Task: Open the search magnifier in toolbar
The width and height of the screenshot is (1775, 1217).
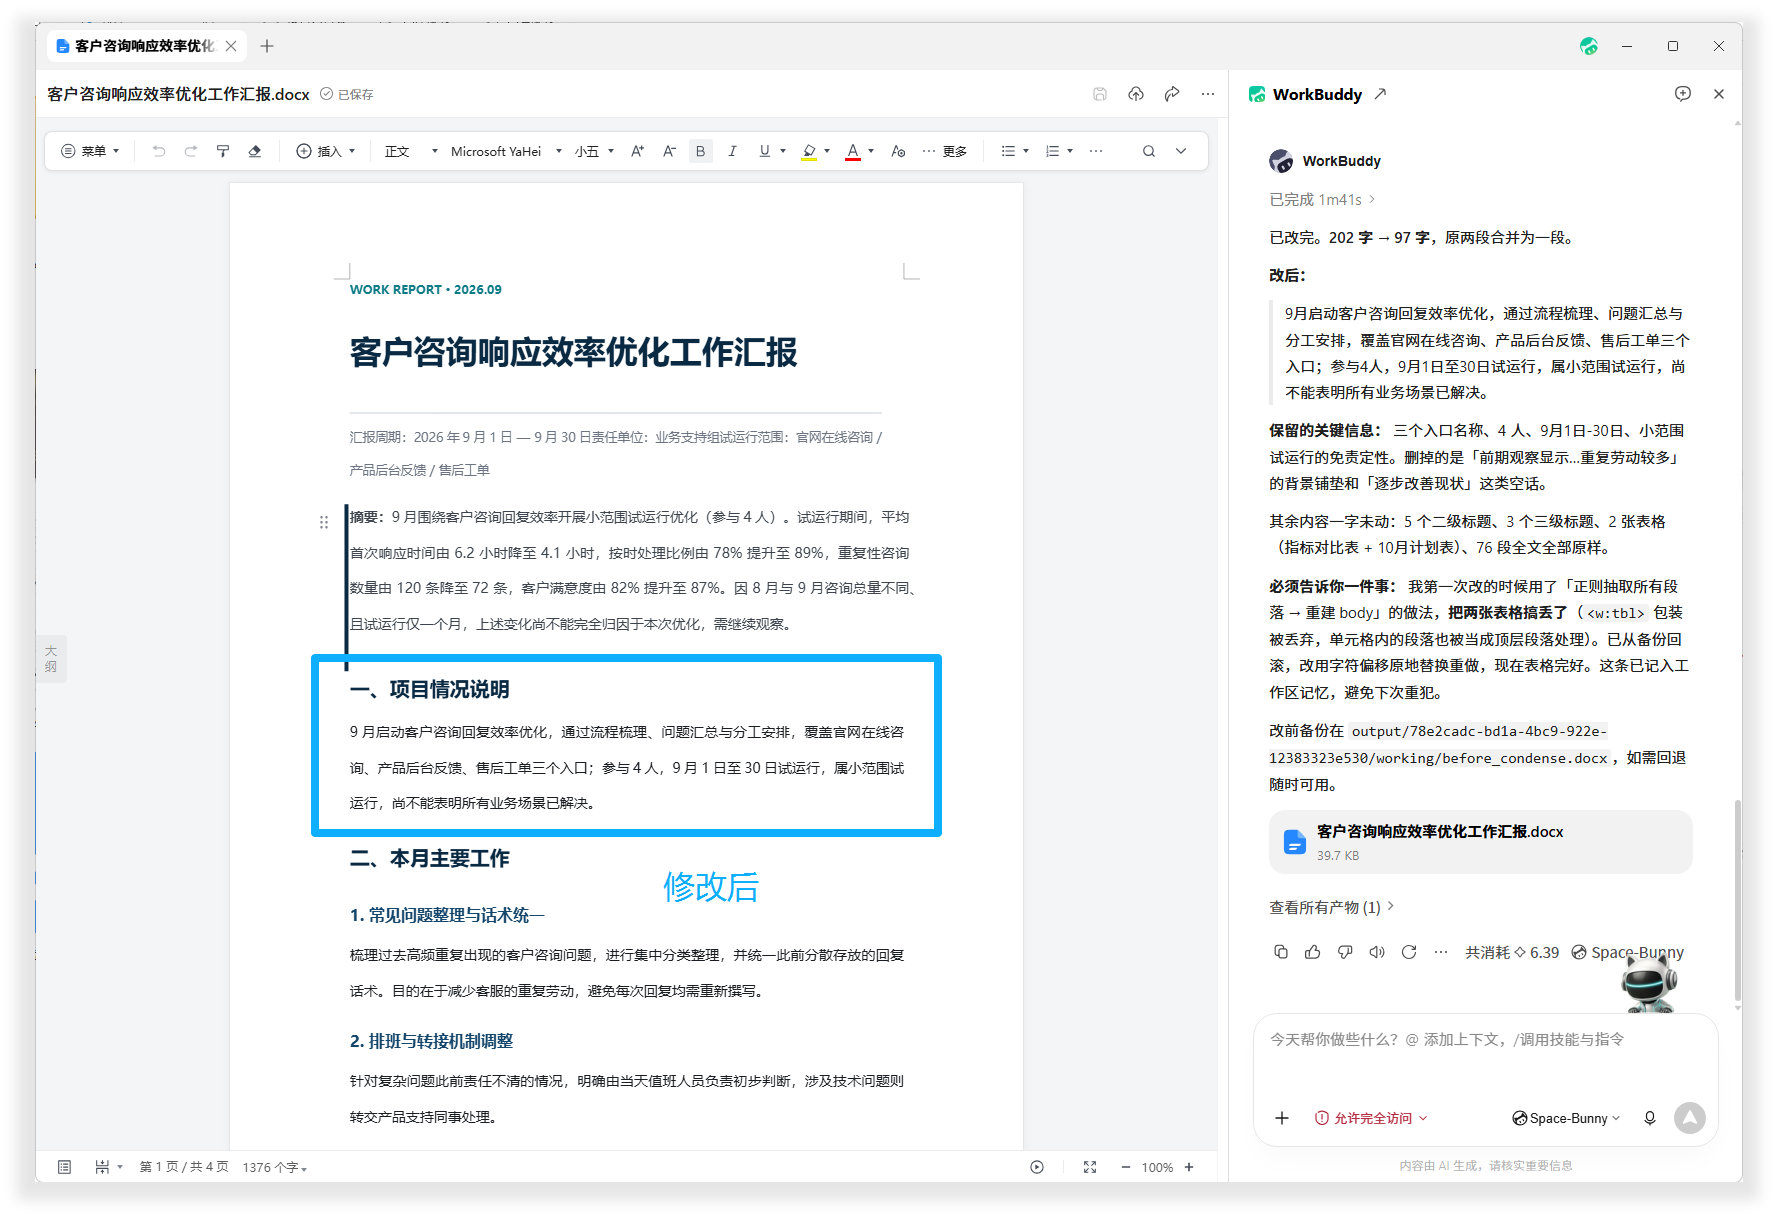Action: click(1149, 151)
